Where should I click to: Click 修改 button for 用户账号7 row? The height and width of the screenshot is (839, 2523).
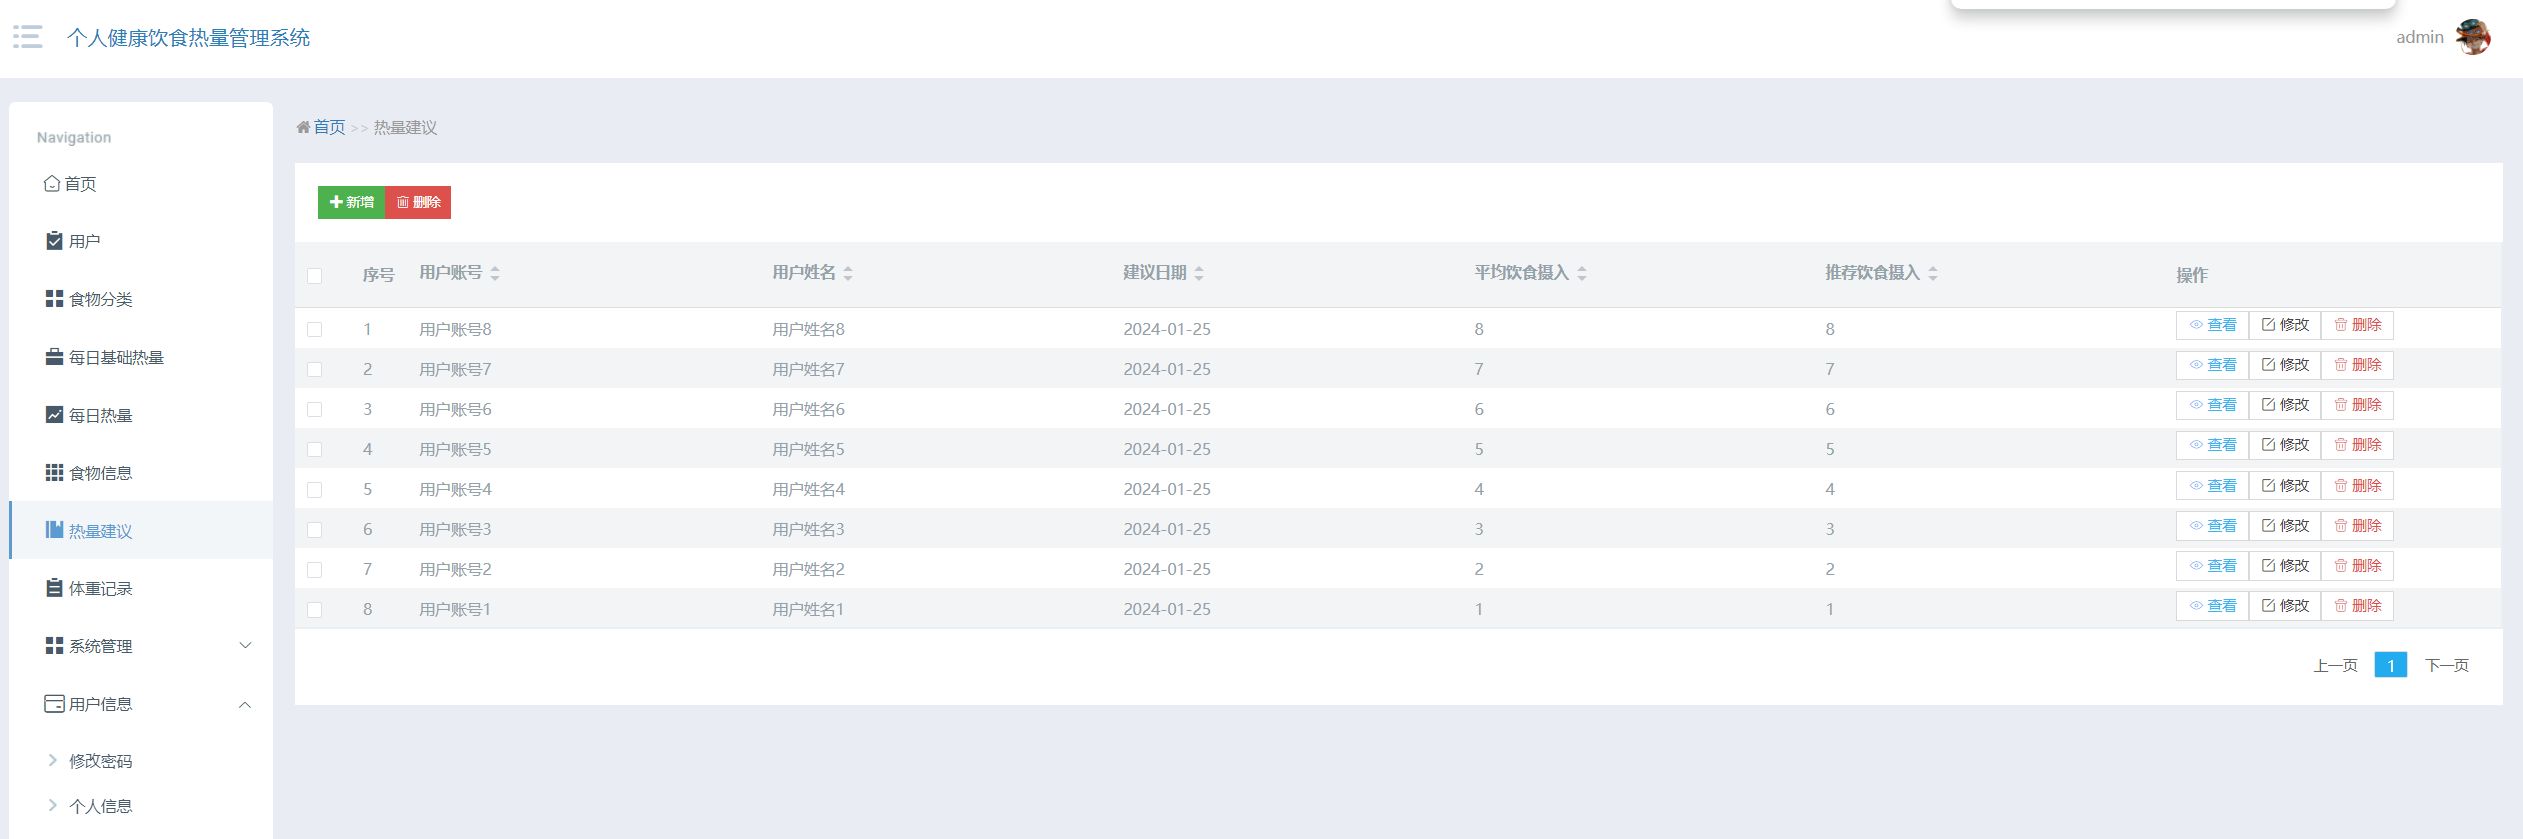click(2284, 365)
